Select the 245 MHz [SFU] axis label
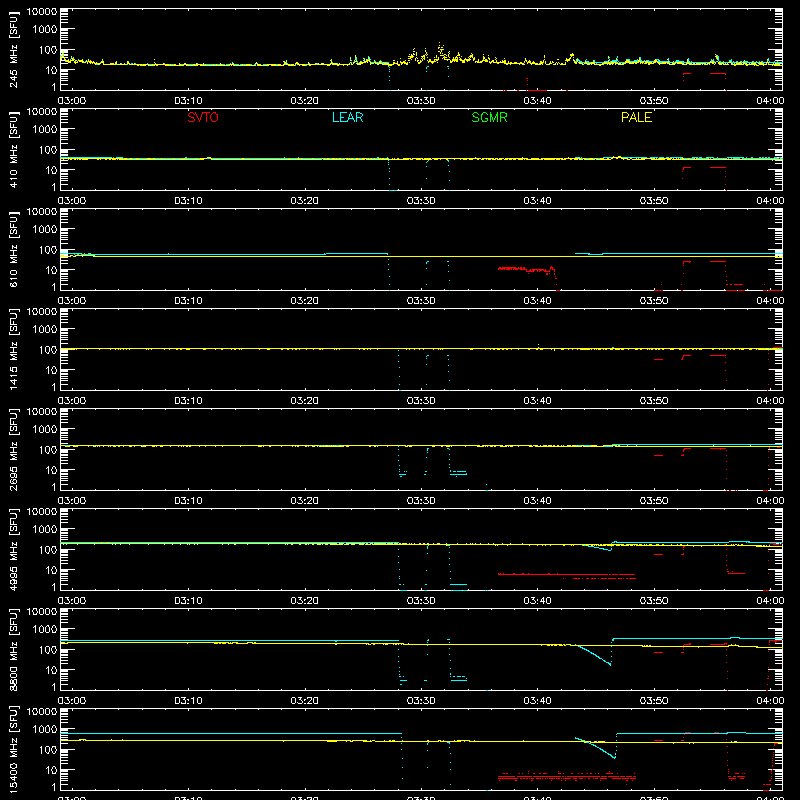The height and width of the screenshot is (800, 800). point(13,49)
